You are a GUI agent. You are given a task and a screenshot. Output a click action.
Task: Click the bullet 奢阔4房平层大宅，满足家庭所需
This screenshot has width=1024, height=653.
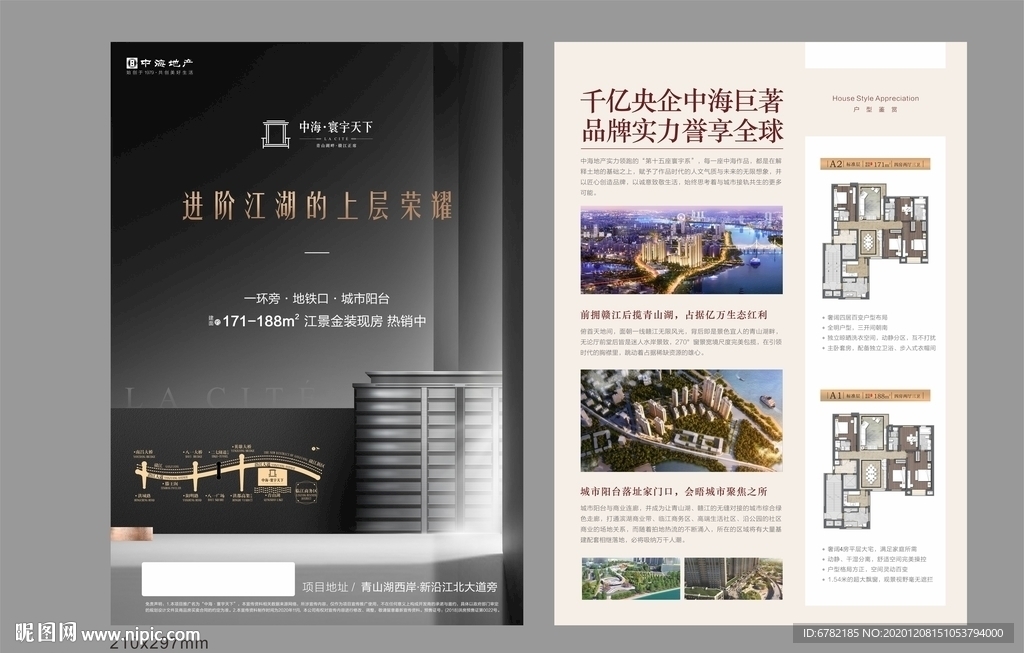tap(869, 550)
